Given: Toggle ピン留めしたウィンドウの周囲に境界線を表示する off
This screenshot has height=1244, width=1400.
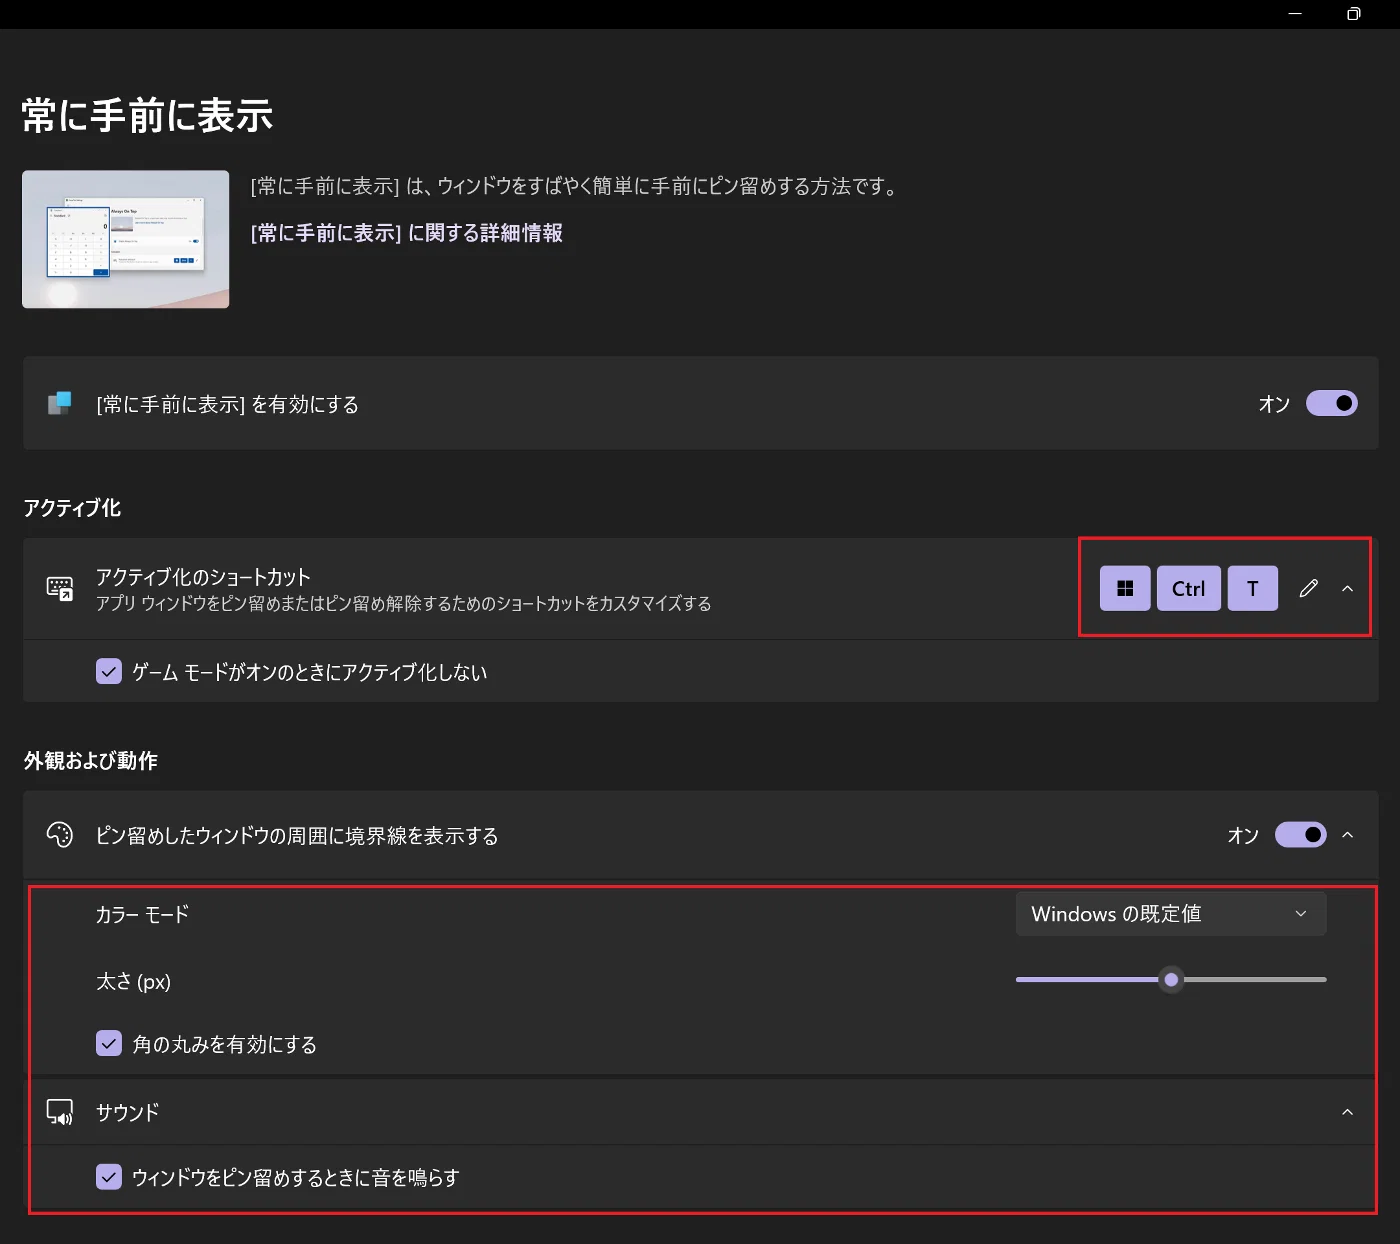Looking at the screenshot, I should [x=1299, y=835].
